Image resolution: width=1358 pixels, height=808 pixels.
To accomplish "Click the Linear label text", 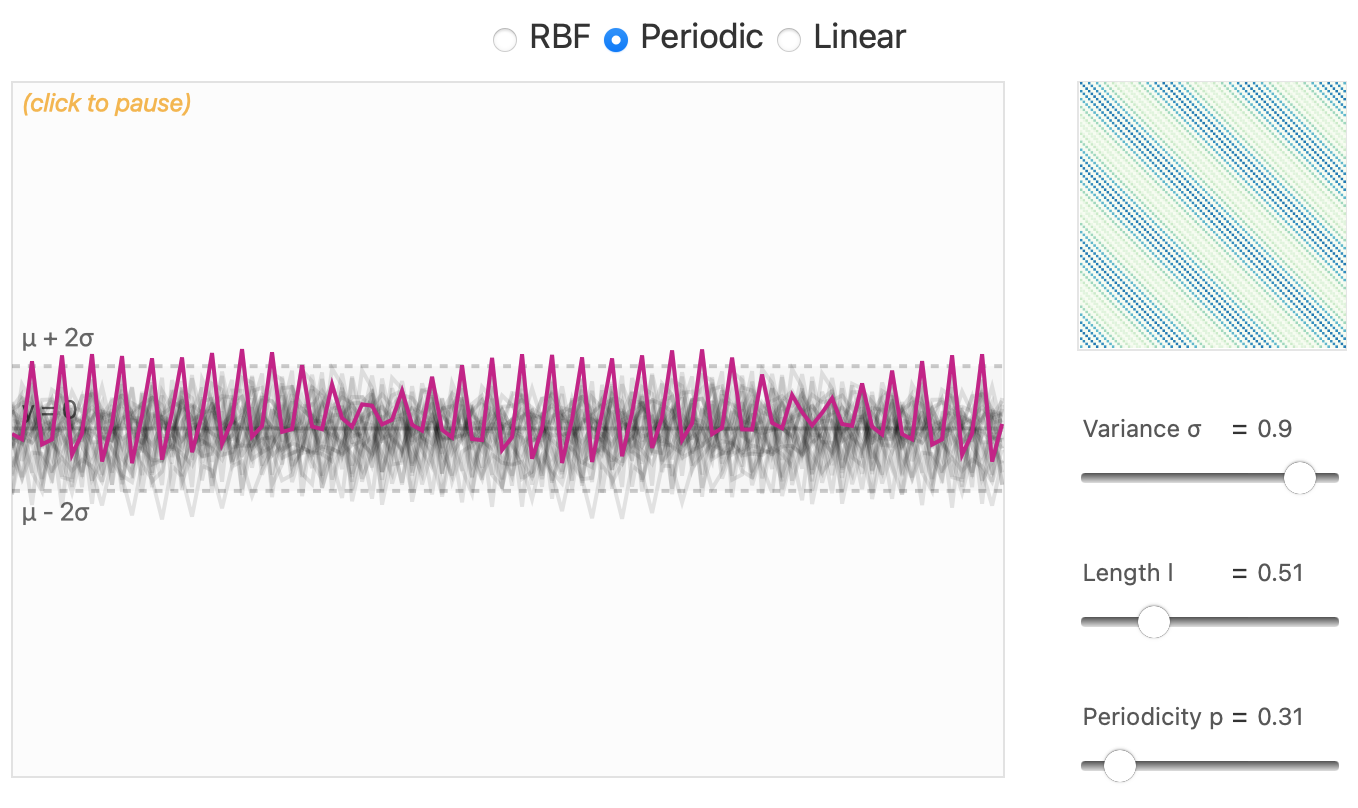I will point(859,38).
